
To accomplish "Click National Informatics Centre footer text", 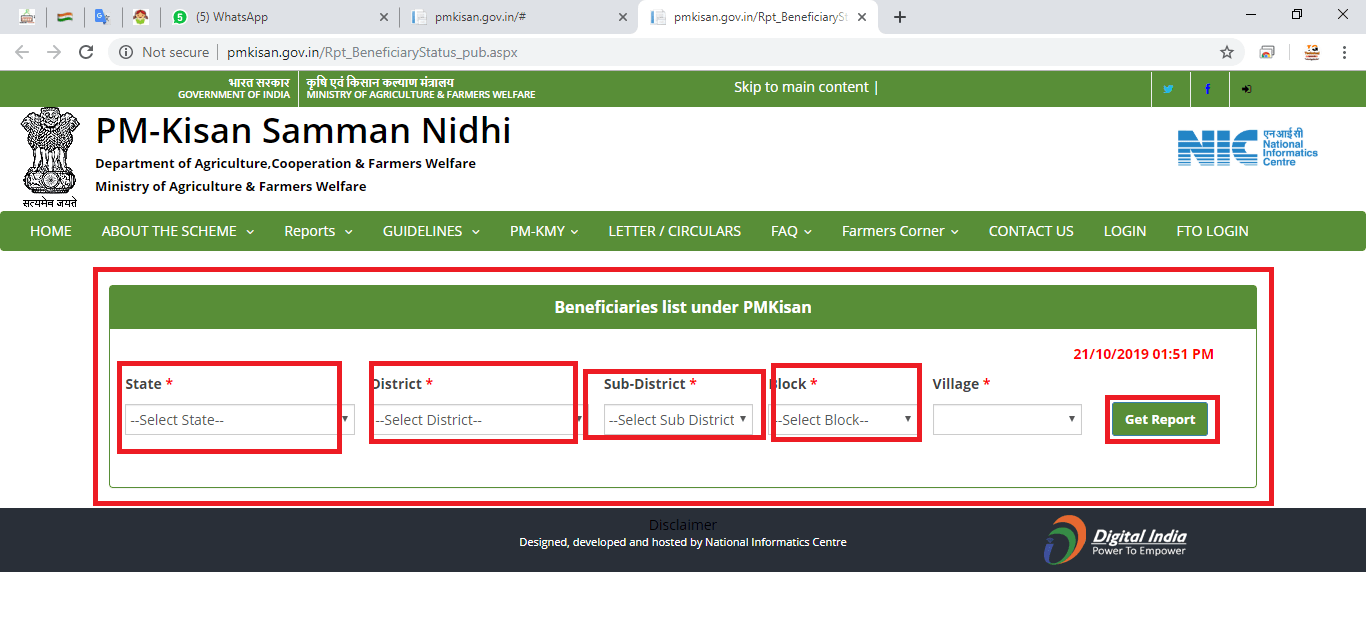I will (776, 542).
